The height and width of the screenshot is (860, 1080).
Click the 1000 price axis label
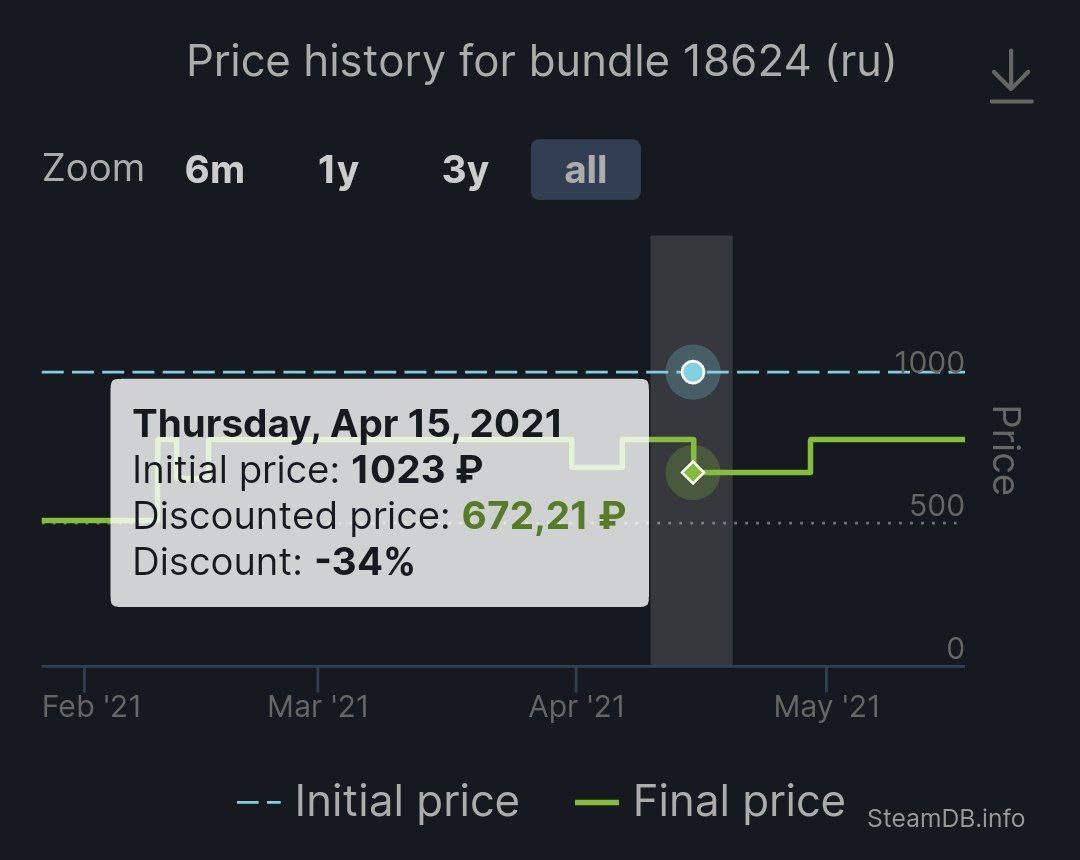928,362
